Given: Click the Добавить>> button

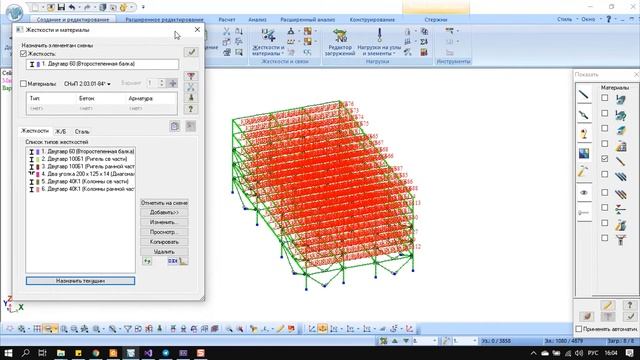Looking at the screenshot, I should pyautogui.click(x=164, y=213).
